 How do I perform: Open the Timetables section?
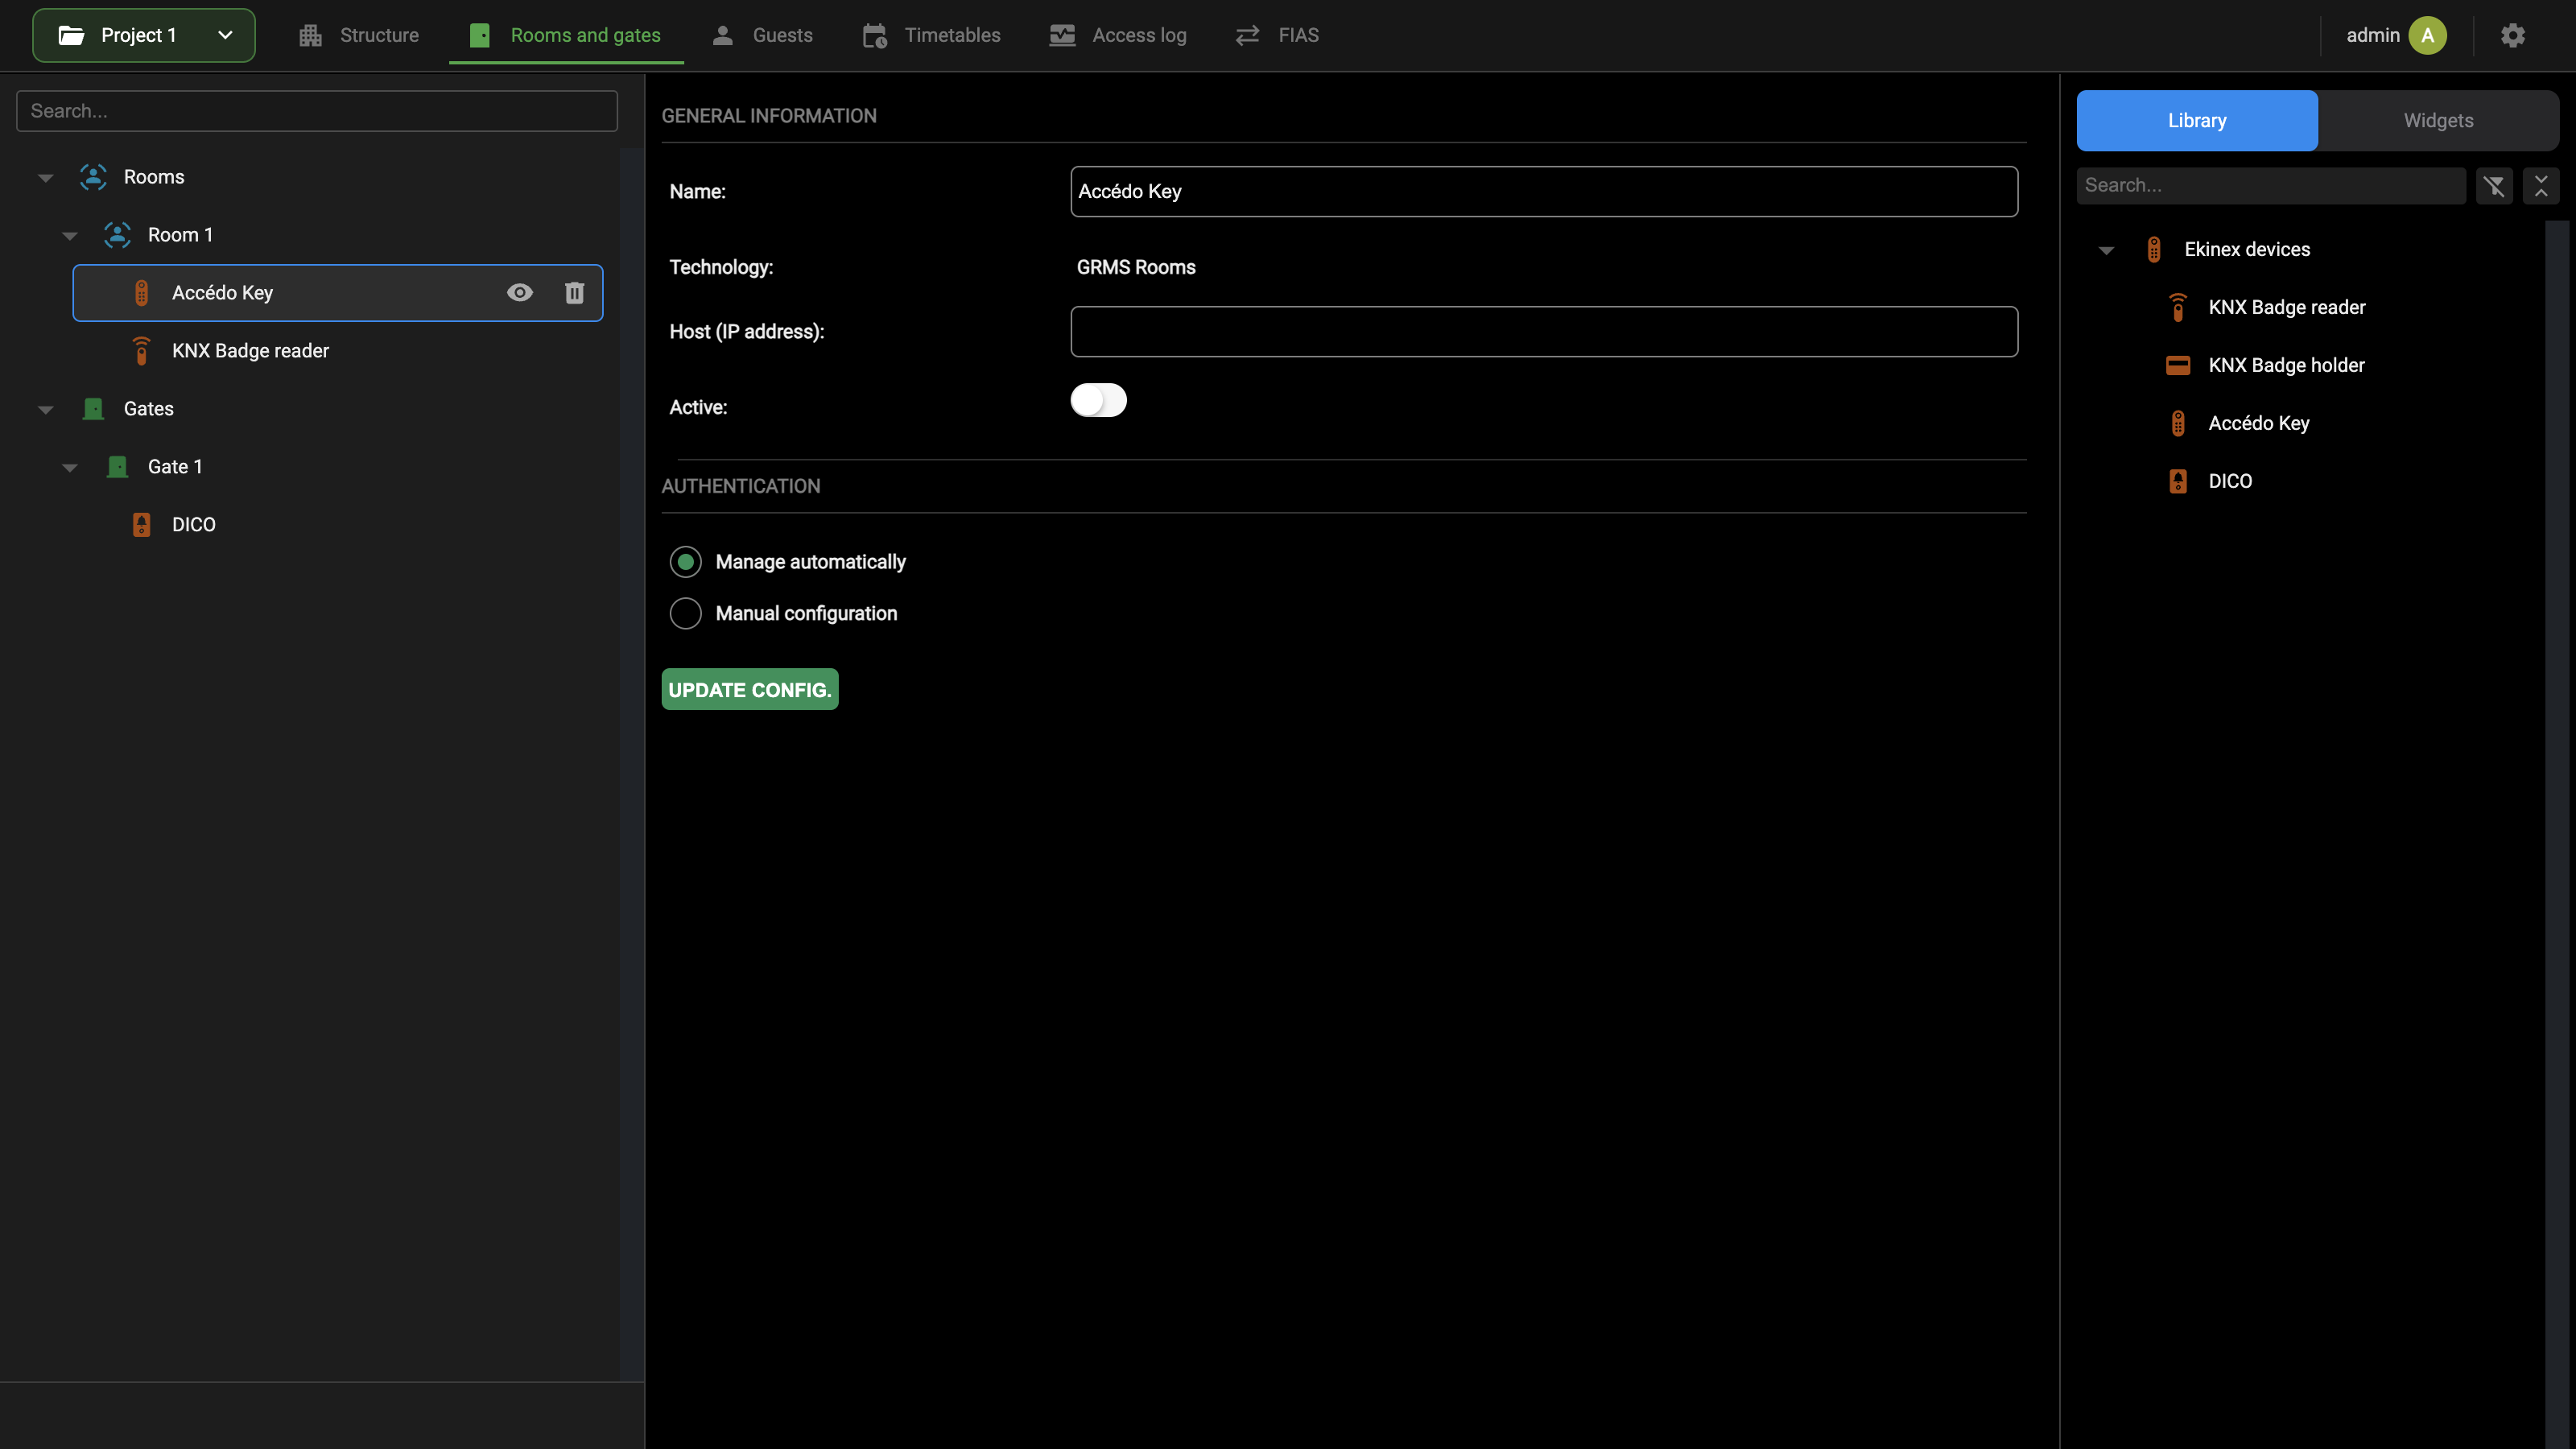tap(931, 35)
